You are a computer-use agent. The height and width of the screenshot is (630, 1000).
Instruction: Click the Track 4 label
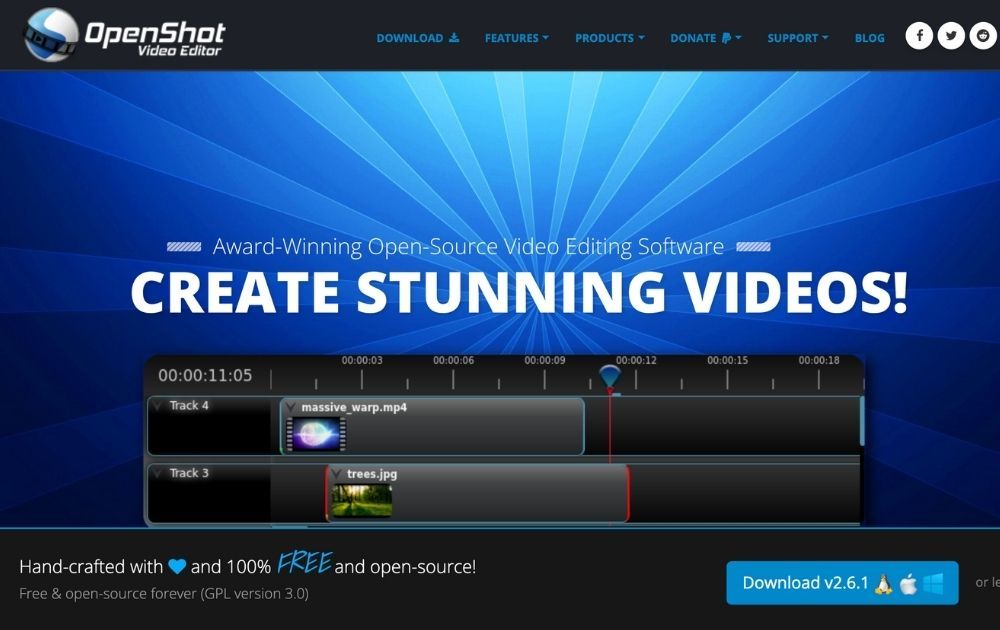coord(189,406)
